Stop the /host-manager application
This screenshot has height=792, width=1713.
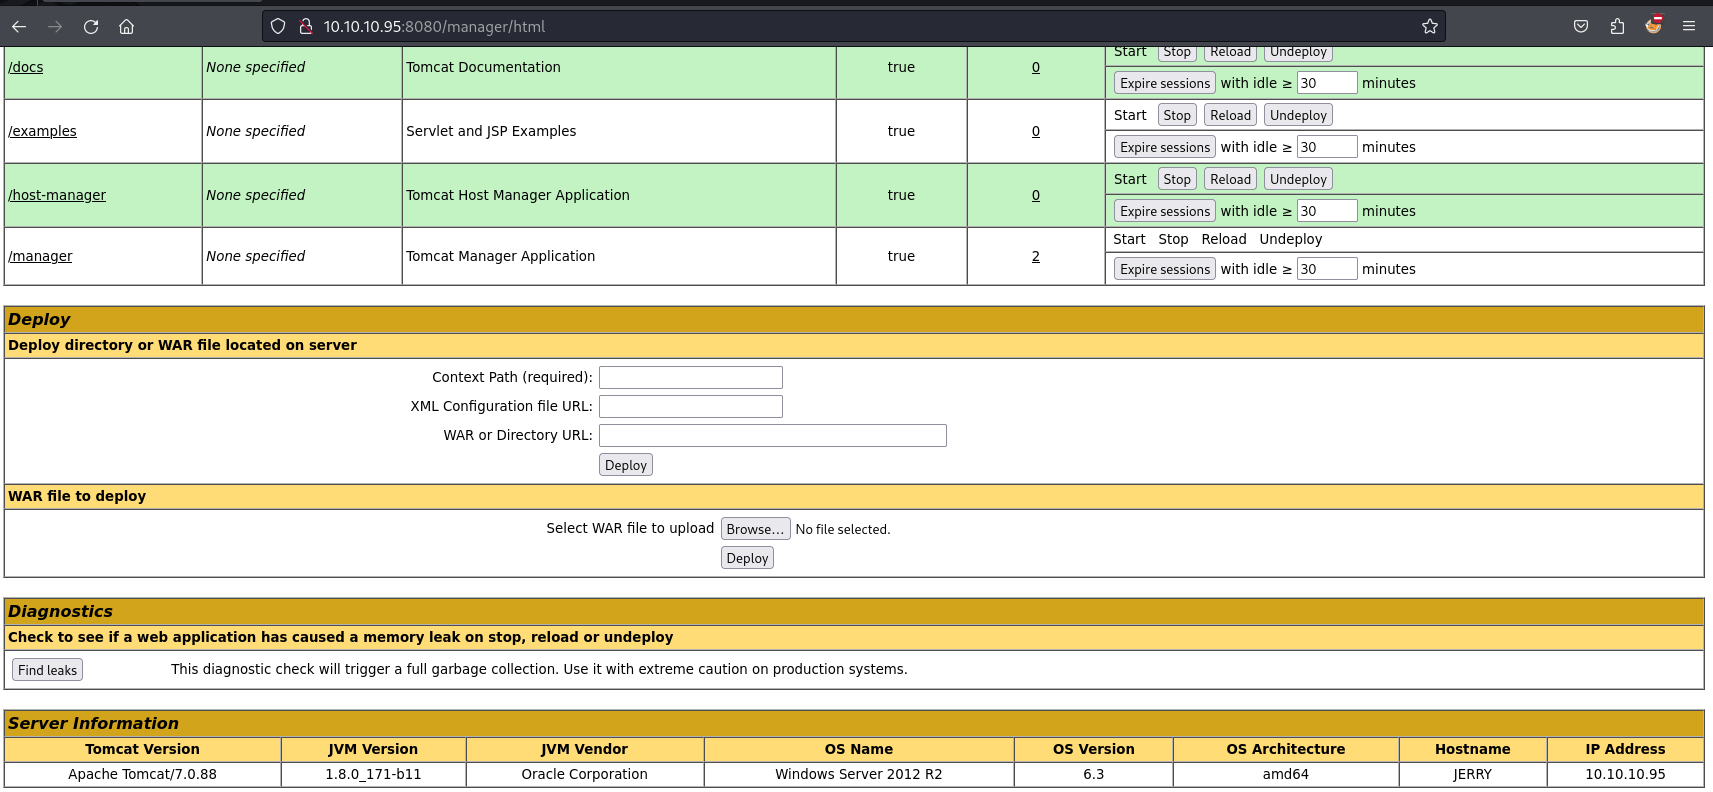[x=1177, y=179]
